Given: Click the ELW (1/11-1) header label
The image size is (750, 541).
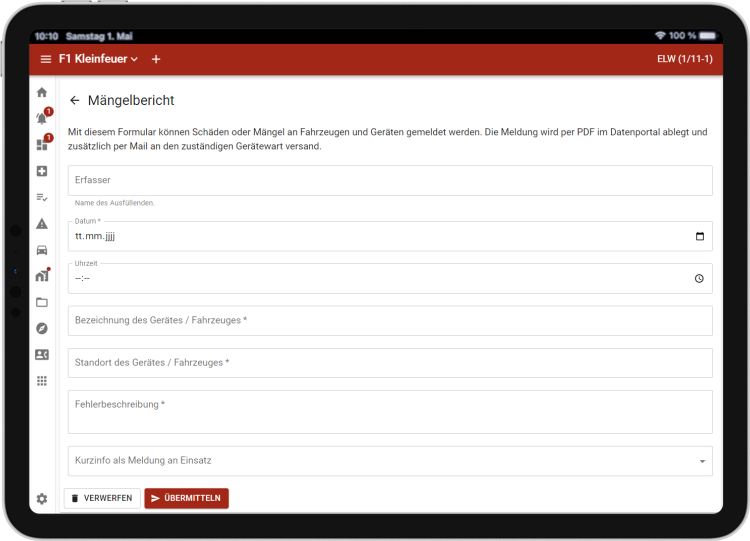Looking at the screenshot, I should [x=684, y=59].
